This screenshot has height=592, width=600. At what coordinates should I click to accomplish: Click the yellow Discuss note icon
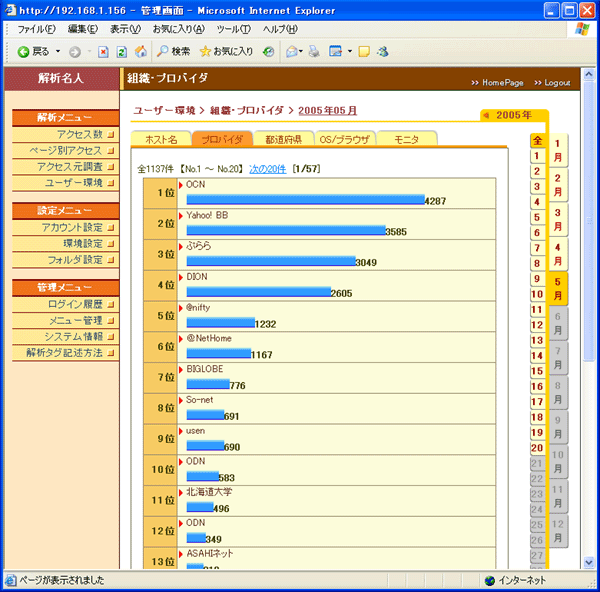point(364,52)
